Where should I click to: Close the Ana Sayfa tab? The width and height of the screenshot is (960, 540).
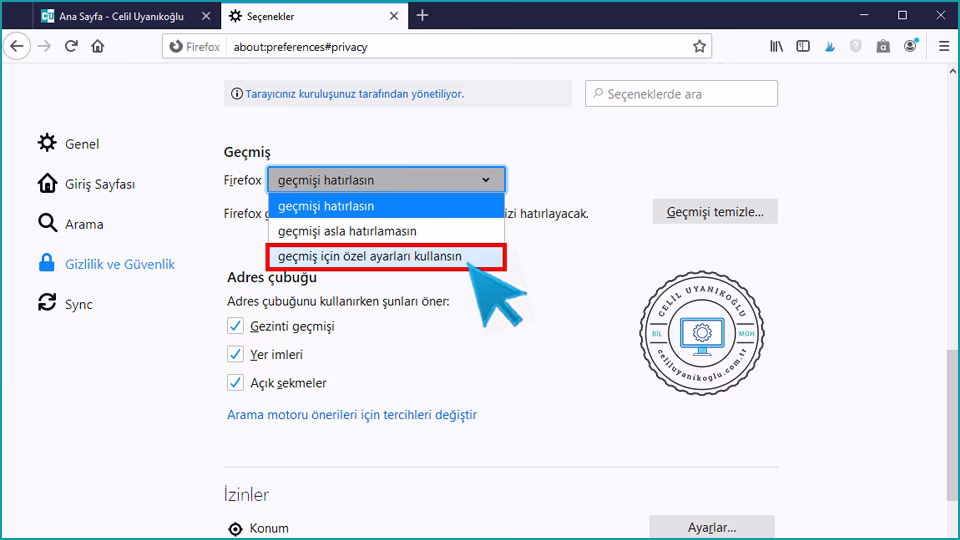206,17
